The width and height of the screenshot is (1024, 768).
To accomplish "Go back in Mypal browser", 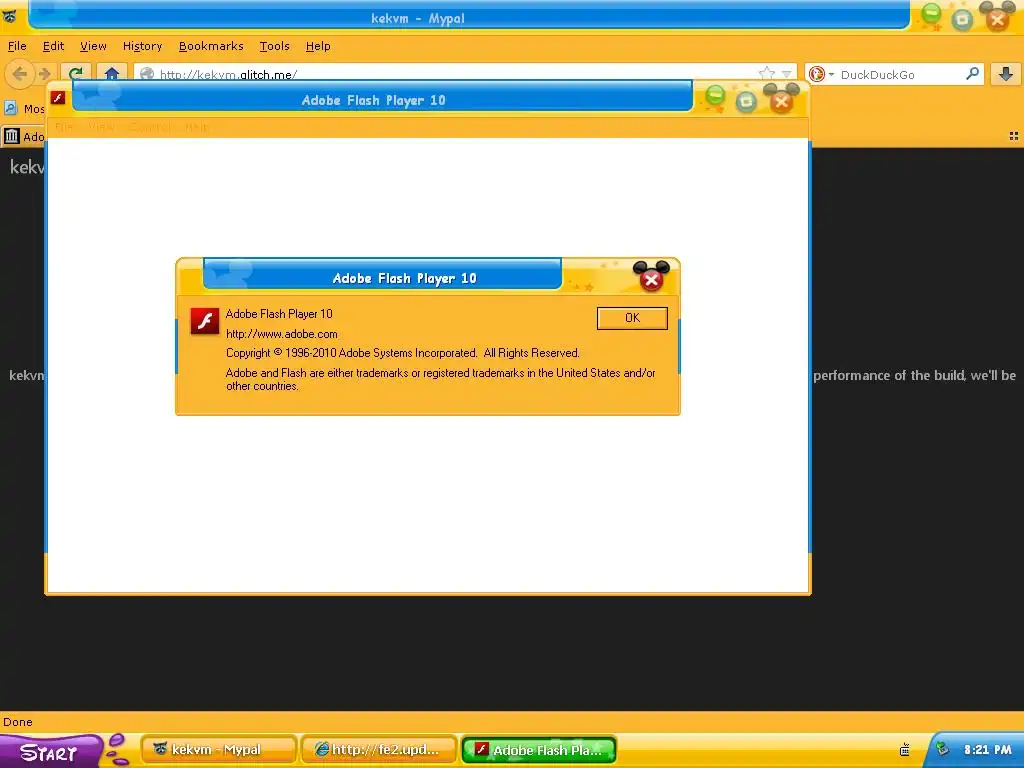I will pyautogui.click(x=20, y=74).
